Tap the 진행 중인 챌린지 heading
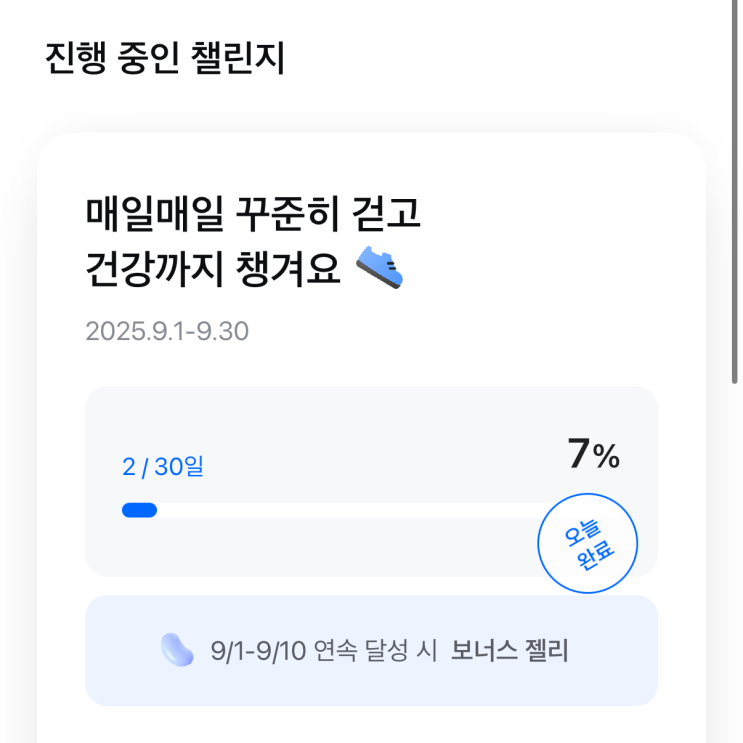Screen dimensions: 743x743 pos(165,58)
